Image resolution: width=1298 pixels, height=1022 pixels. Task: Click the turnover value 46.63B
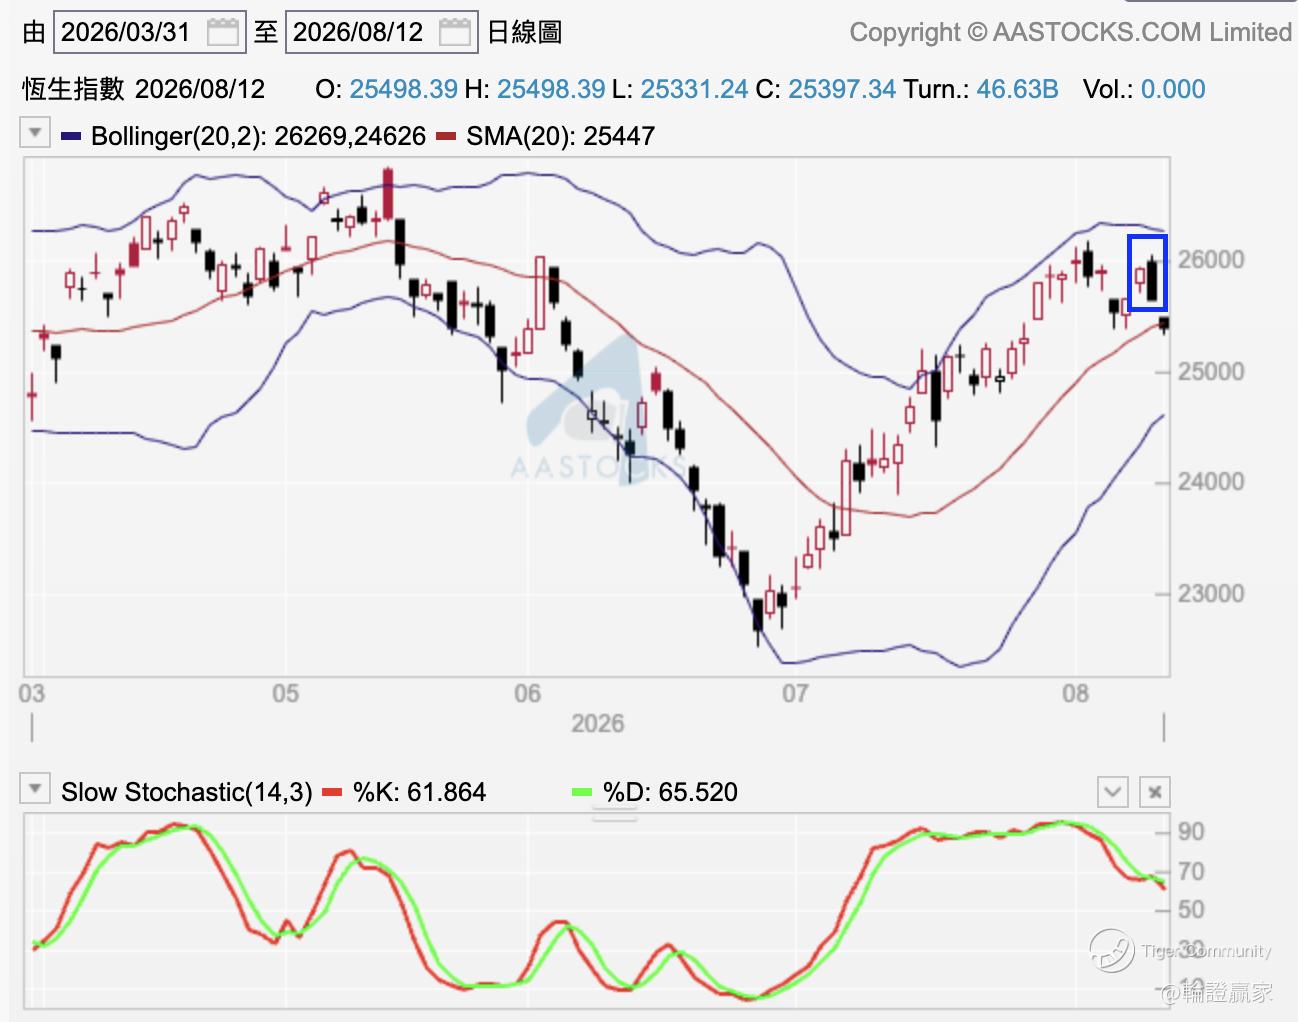click(x=1017, y=89)
